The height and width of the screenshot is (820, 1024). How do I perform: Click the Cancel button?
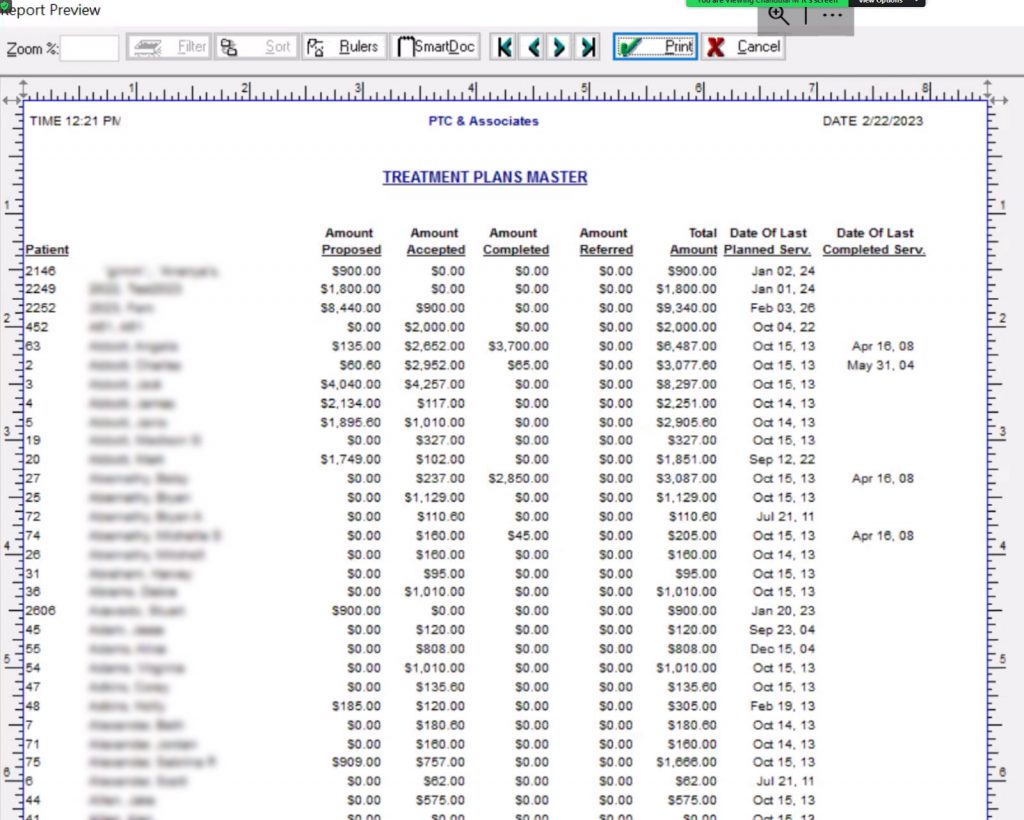click(743, 47)
